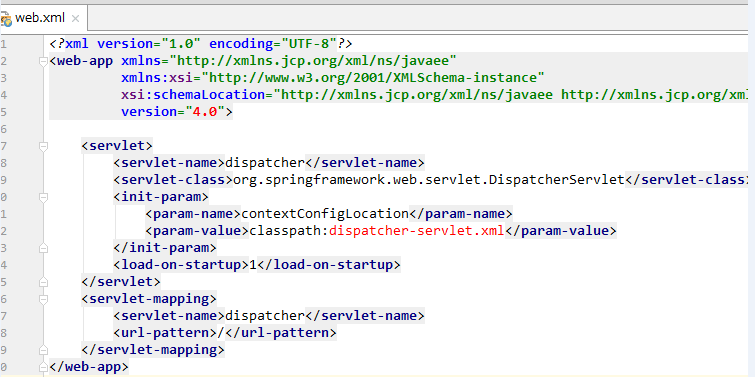Click the xmlns:xsi attribute value

pyautogui.click(x=373, y=78)
